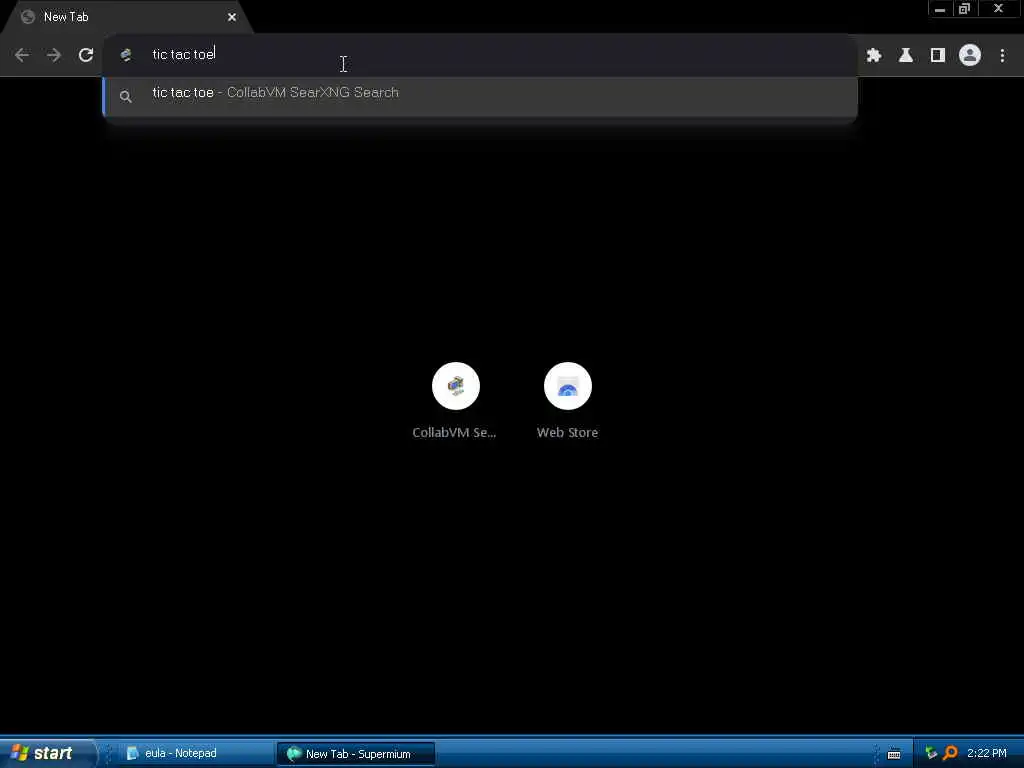This screenshot has height=768, width=1024.
Task: Click the on-screen keyboard tray icon
Action: 894,754
